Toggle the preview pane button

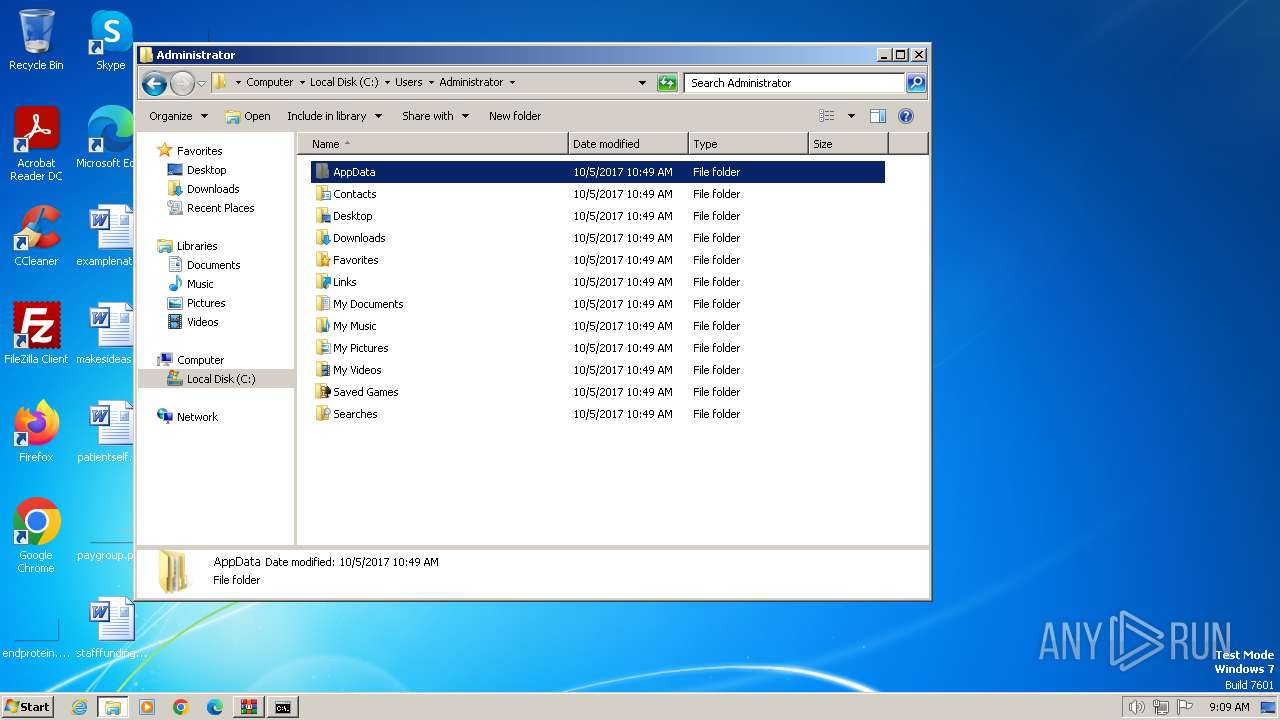tap(878, 116)
